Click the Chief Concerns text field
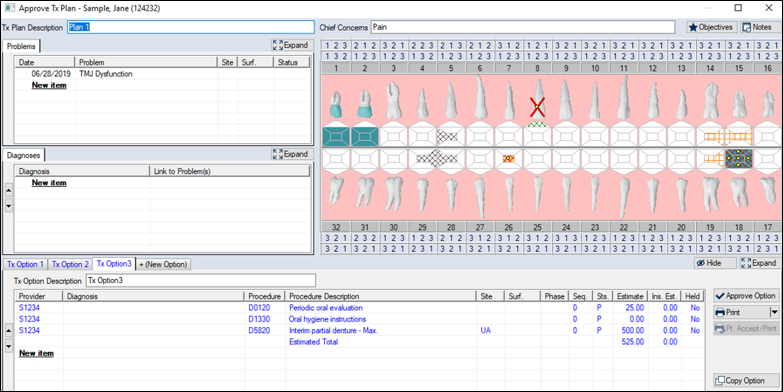 point(523,27)
